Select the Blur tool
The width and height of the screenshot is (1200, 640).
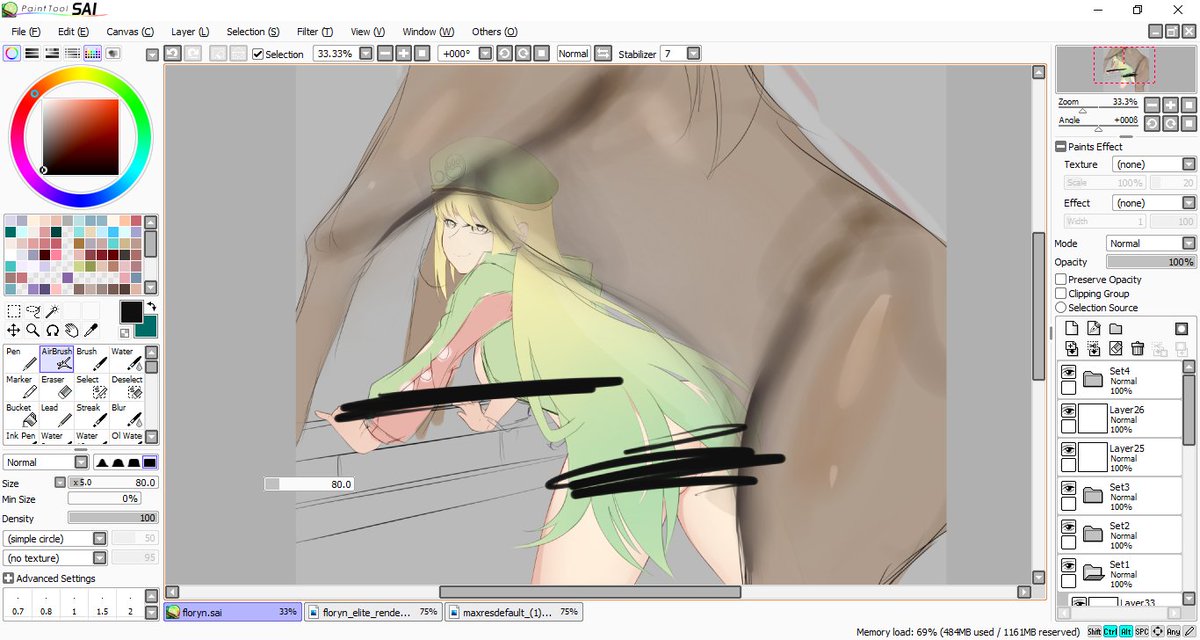point(125,415)
